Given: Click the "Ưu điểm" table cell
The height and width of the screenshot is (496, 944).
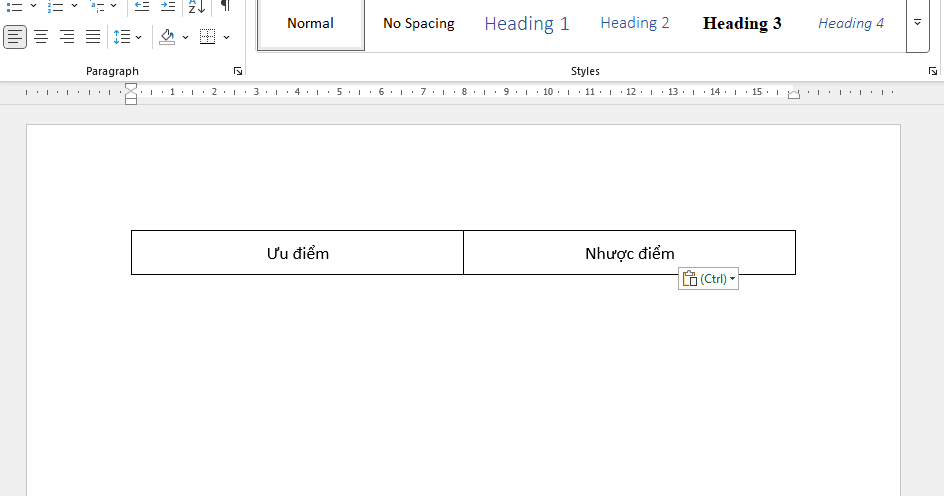Looking at the screenshot, I should point(297,253).
